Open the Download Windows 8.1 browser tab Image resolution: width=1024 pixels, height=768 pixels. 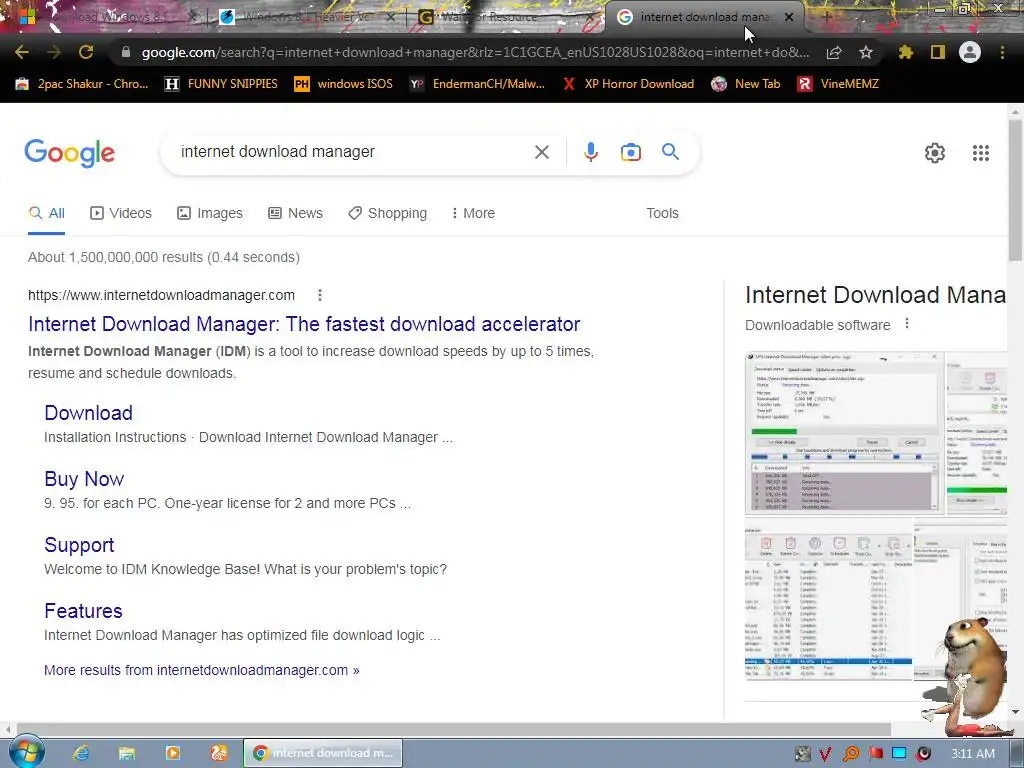pyautogui.click(x=108, y=17)
